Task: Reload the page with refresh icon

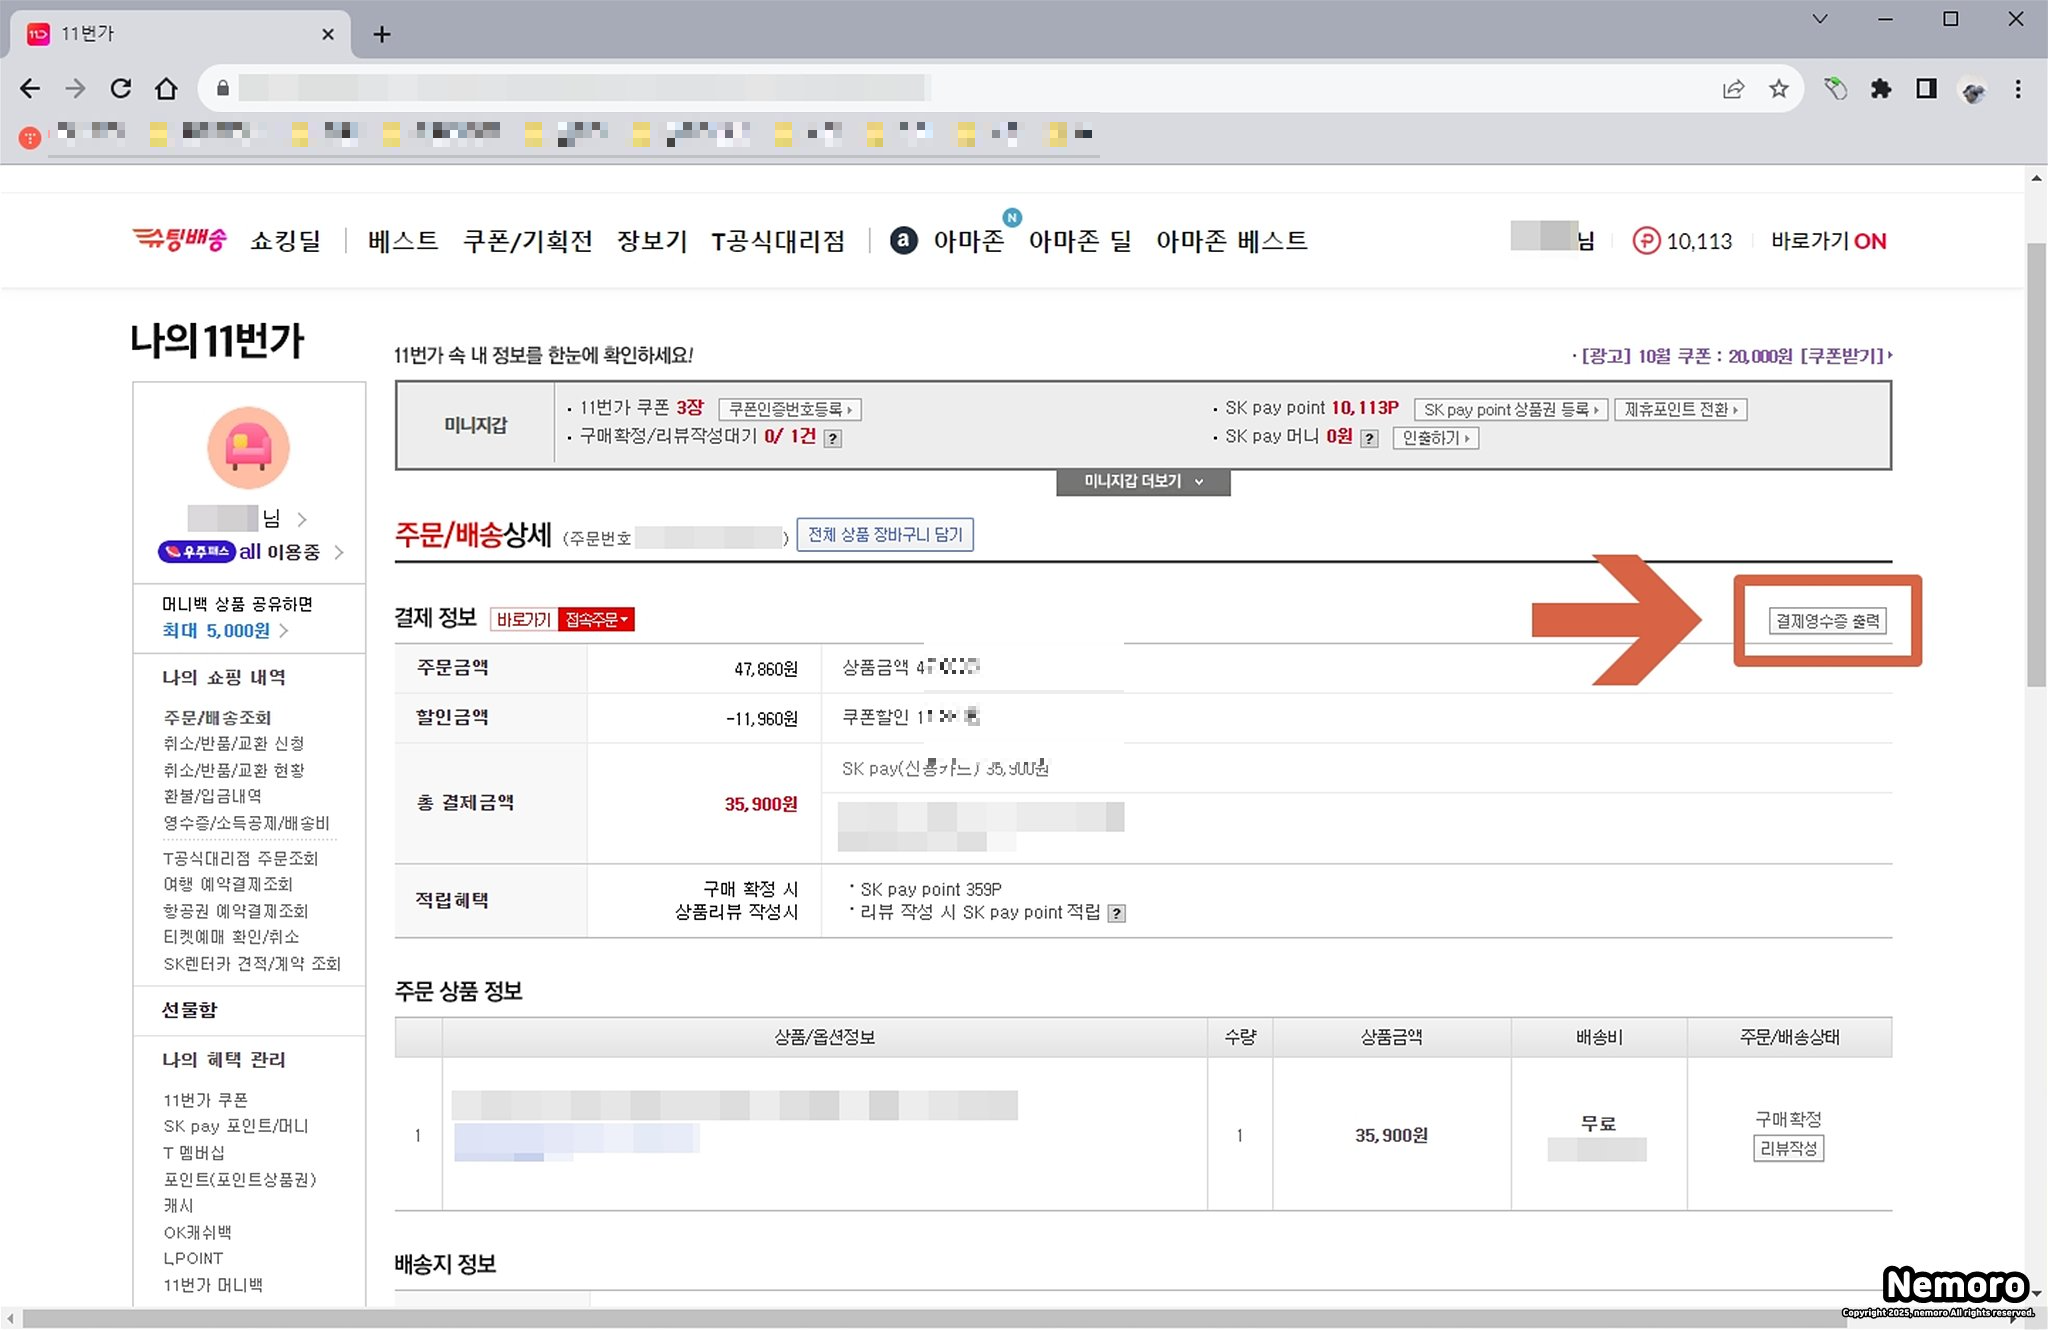Action: (x=121, y=89)
